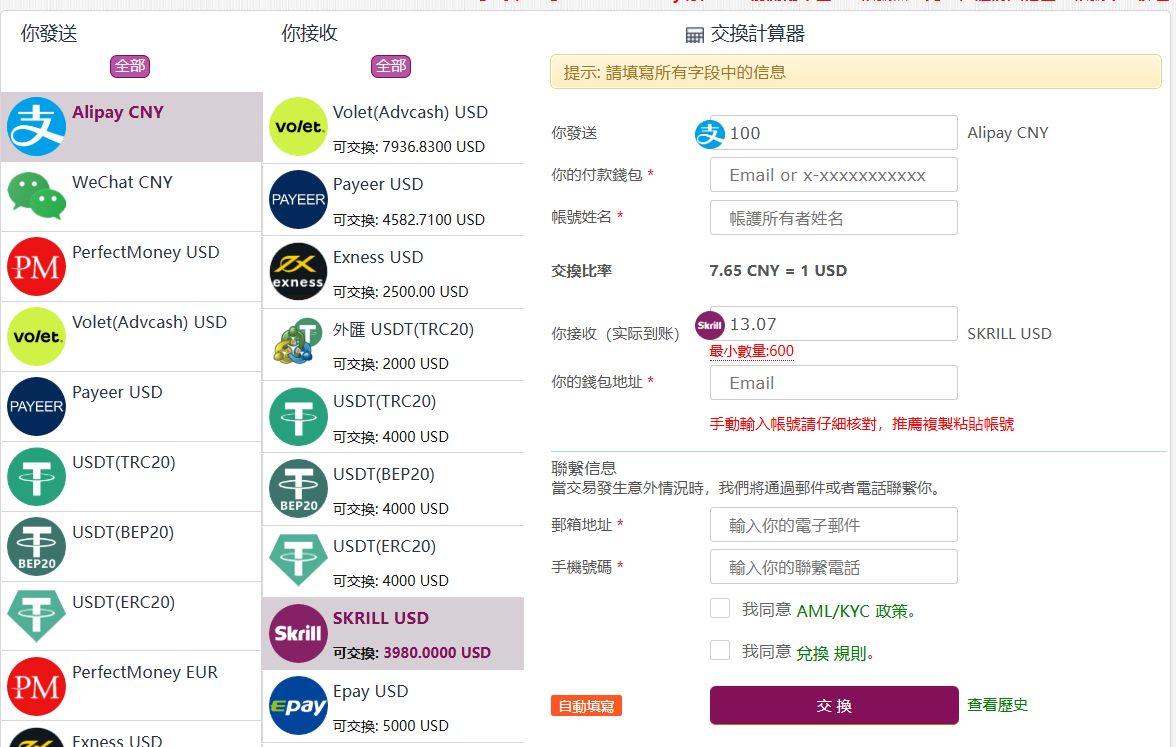Tick the 我同意 AML/KYC 政策 checkbox
This screenshot has width=1176, height=747.
720,608
